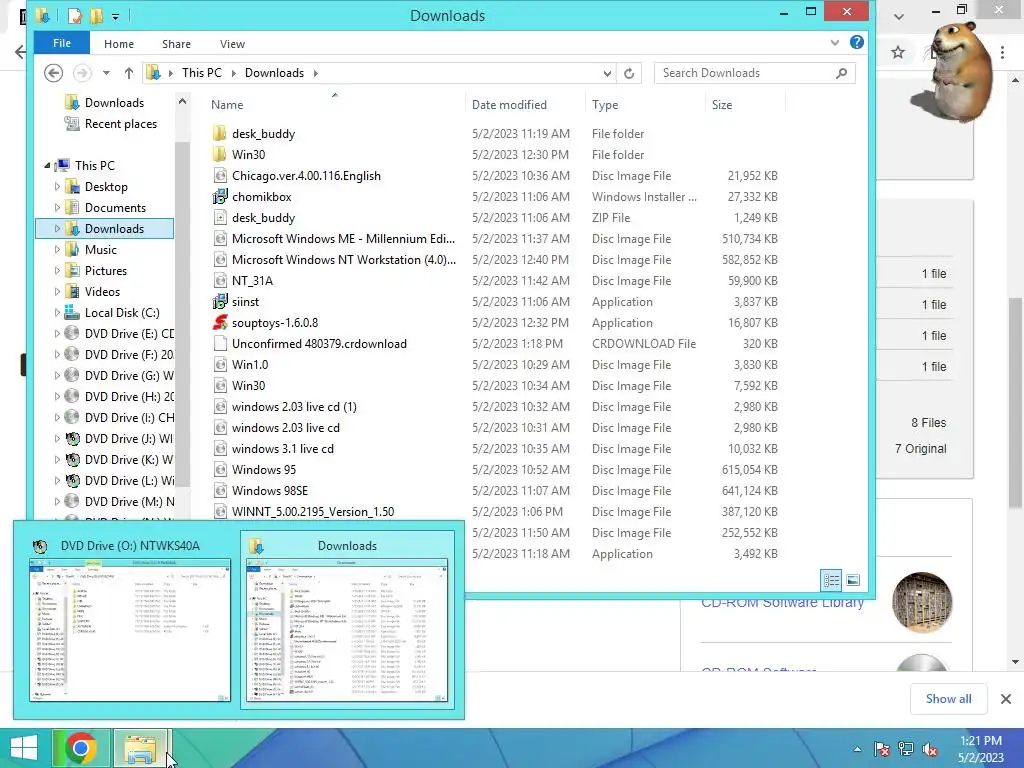Open the Windows Start button
Image resolution: width=1024 pixels, height=768 pixels.
click(x=24, y=748)
